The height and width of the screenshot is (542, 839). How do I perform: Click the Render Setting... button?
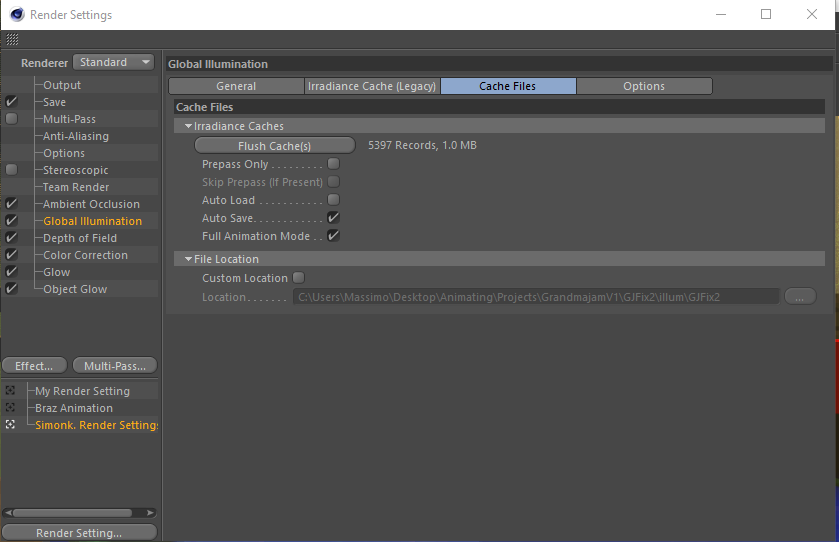pos(79,533)
